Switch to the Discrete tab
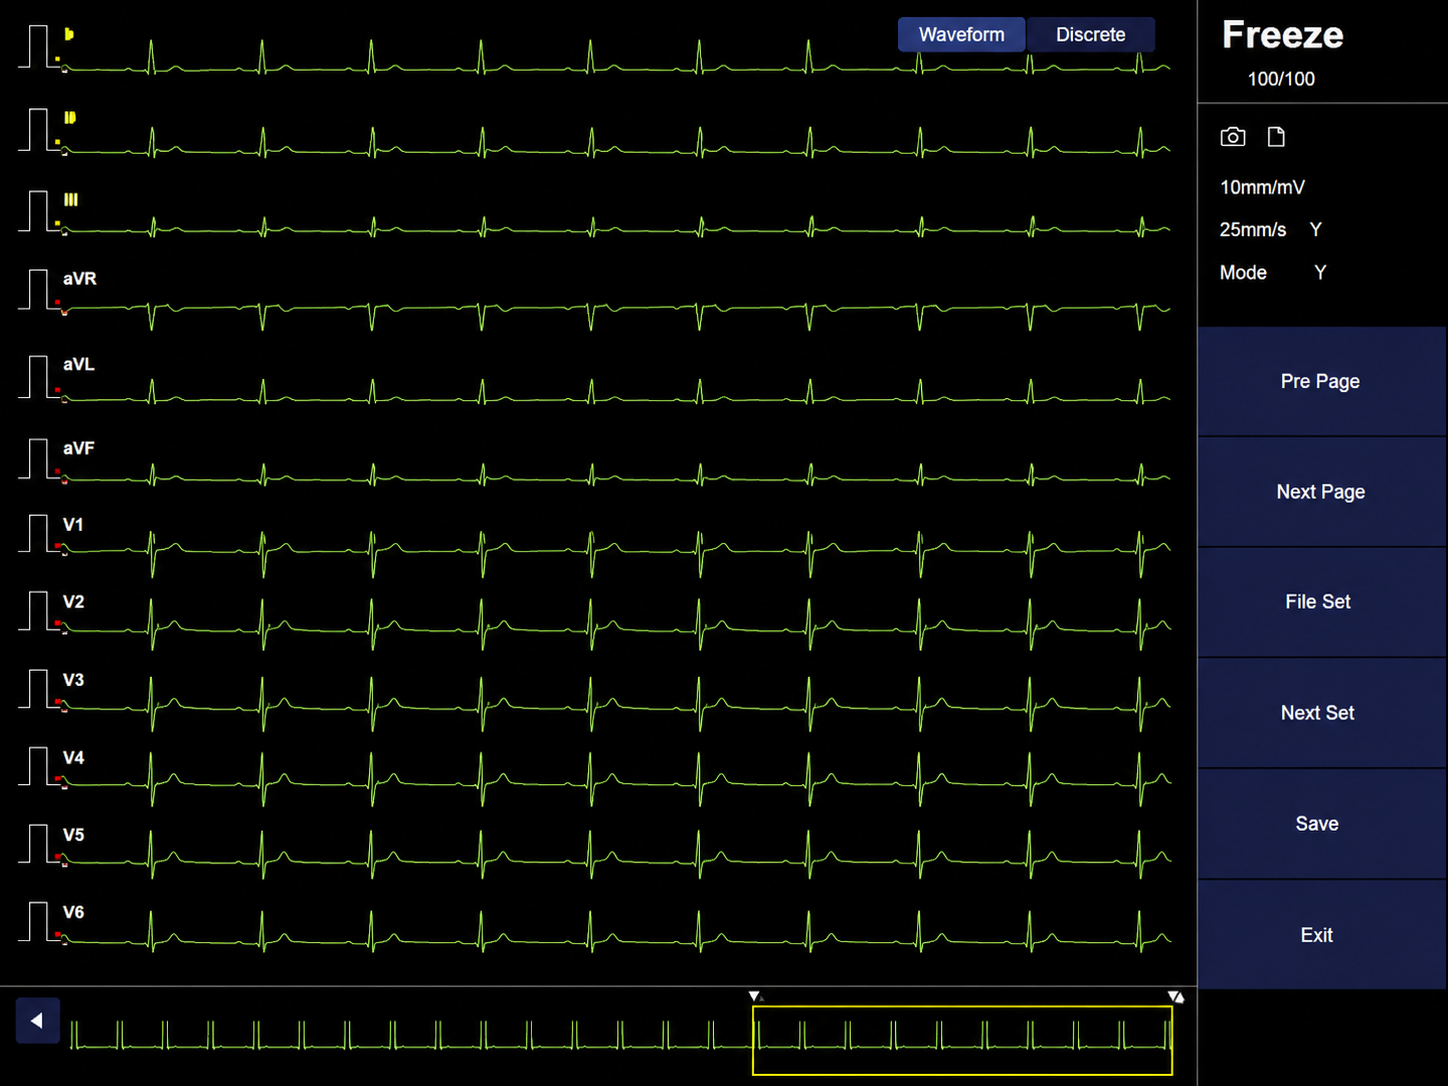The height and width of the screenshot is (1086, 1448). 1090,34
